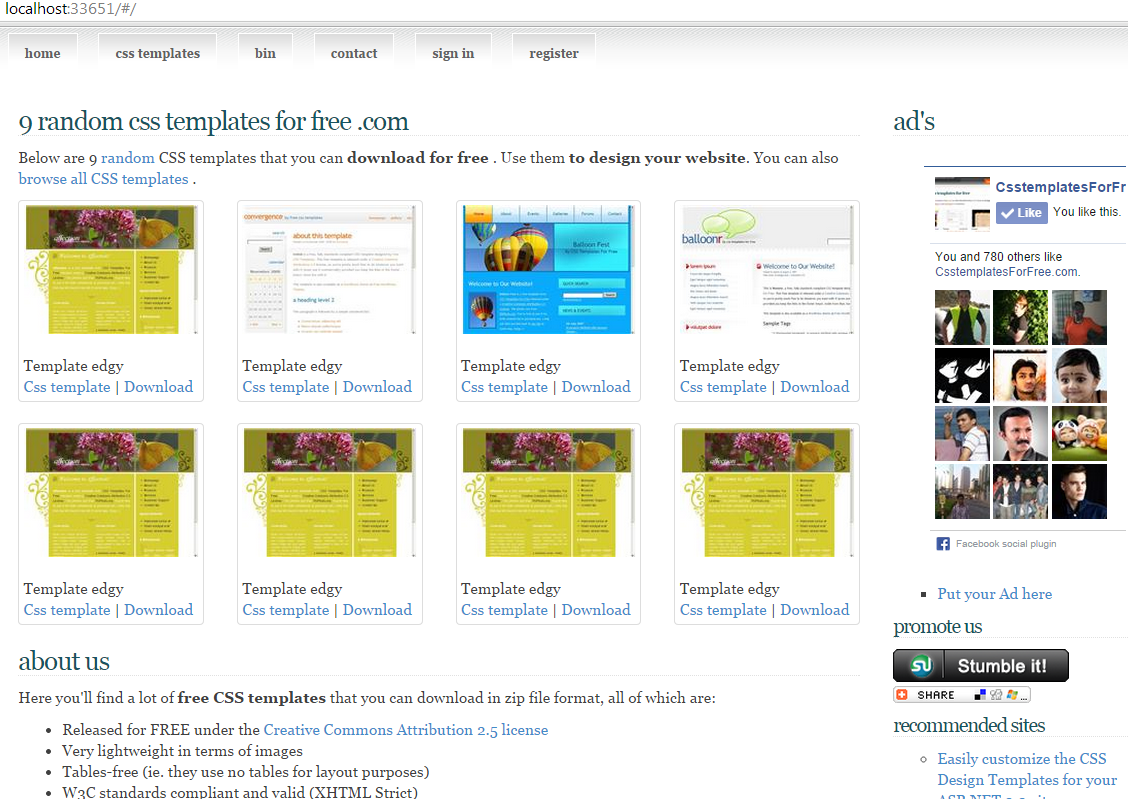Open the Put your Ad here link

[x=994, y=594]
